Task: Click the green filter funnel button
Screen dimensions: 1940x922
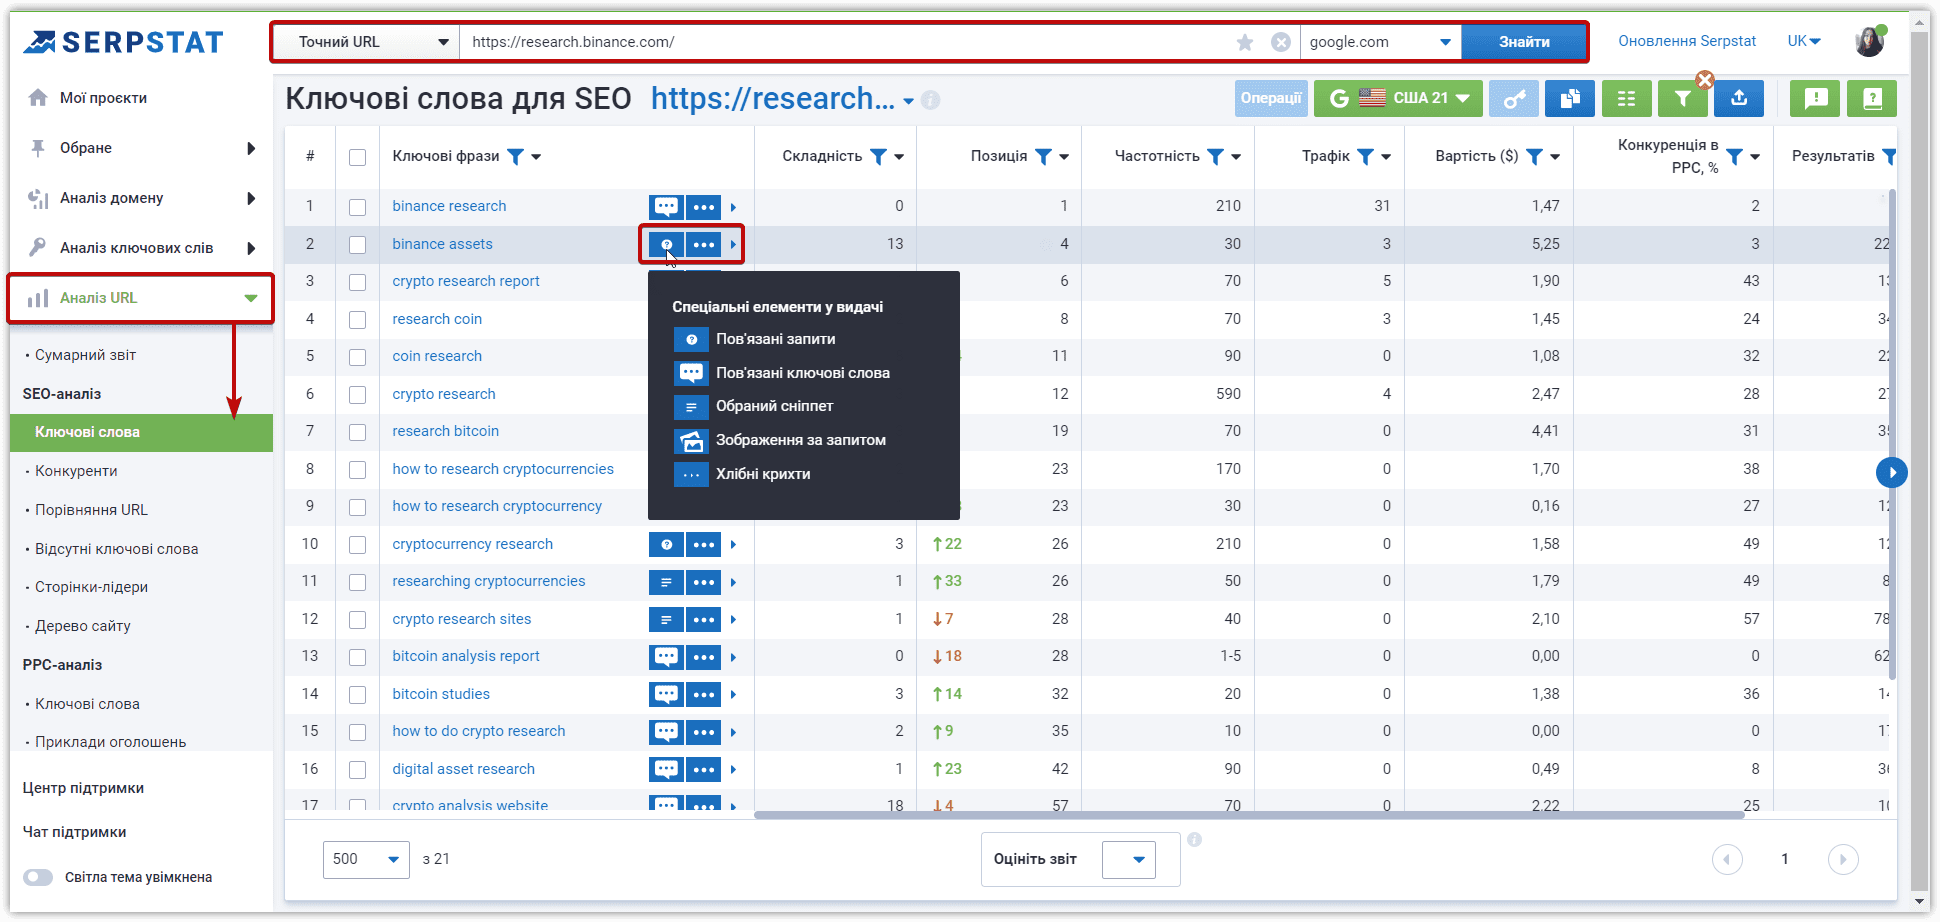Action: [x=1683, y=98]
